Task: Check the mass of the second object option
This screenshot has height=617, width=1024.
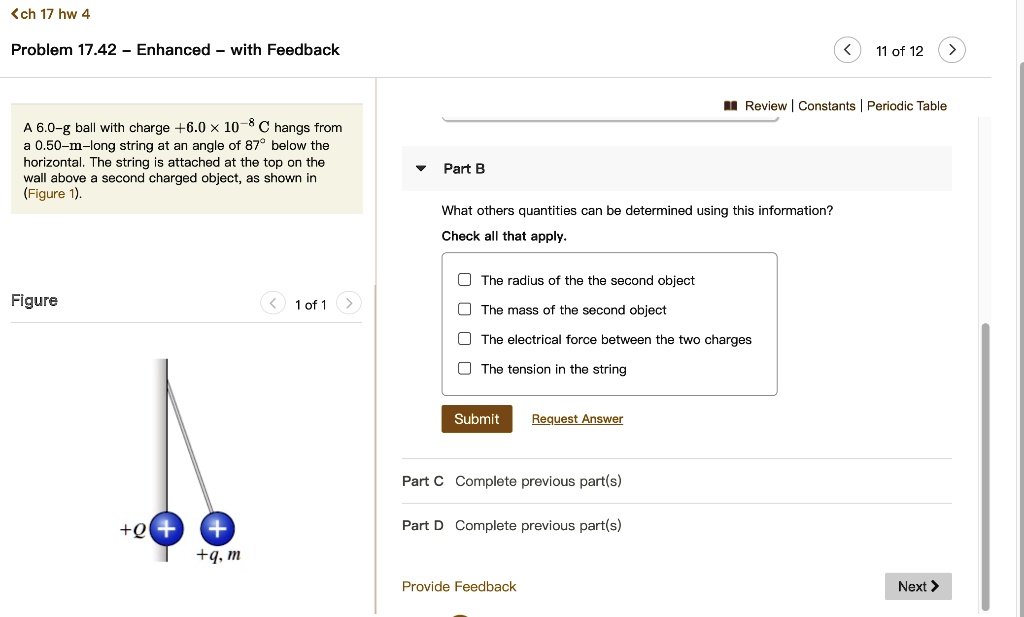Action: tap(464, 309)
